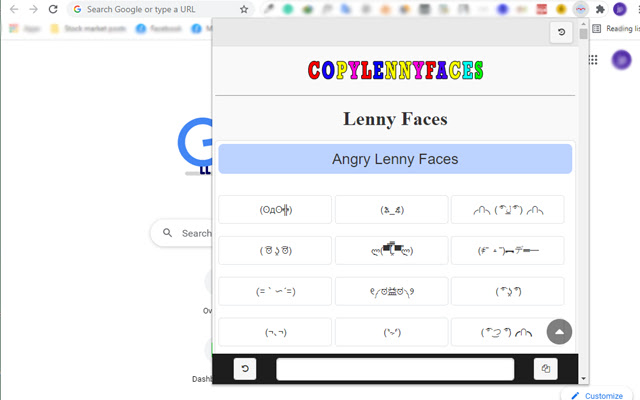This screenshot has height=400, width=640.
Task: Open the Google apps grid icon
Action: (593, 60)
